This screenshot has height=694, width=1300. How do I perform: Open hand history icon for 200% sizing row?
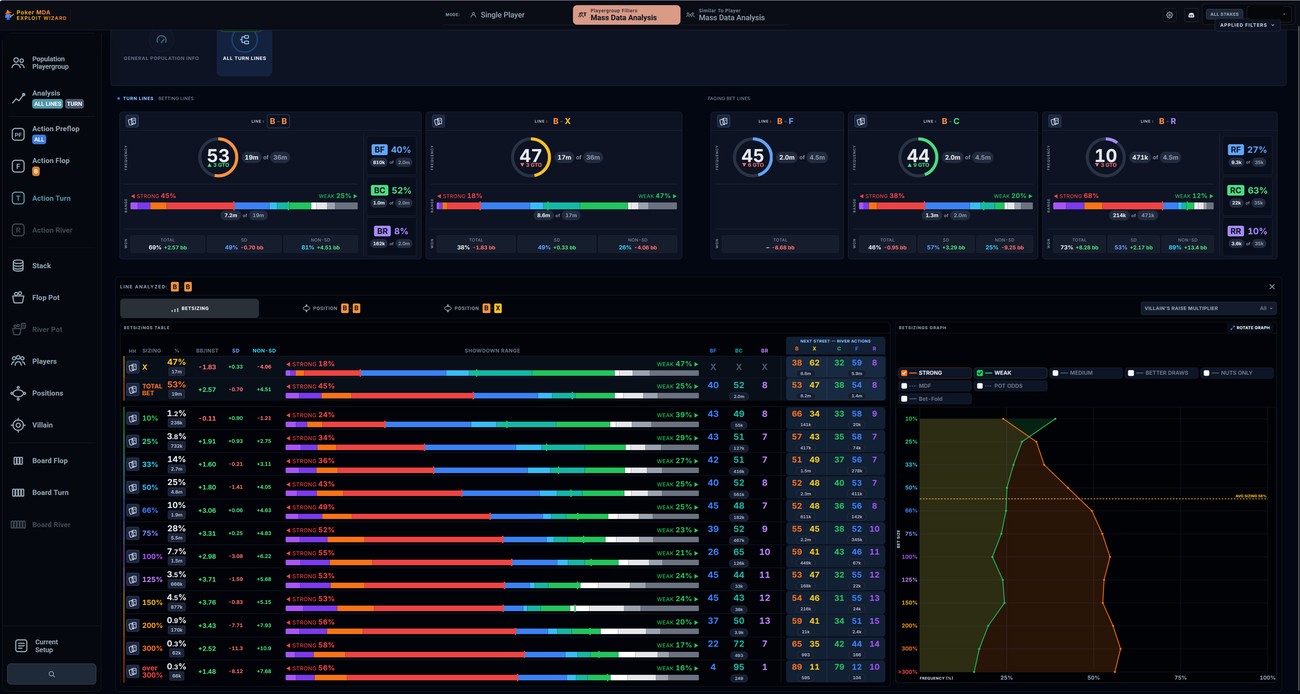(131, 625)
